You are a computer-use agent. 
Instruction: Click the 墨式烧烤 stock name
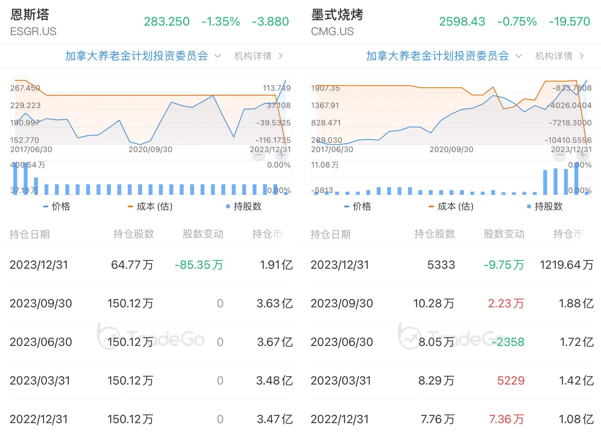click(337, 15)
